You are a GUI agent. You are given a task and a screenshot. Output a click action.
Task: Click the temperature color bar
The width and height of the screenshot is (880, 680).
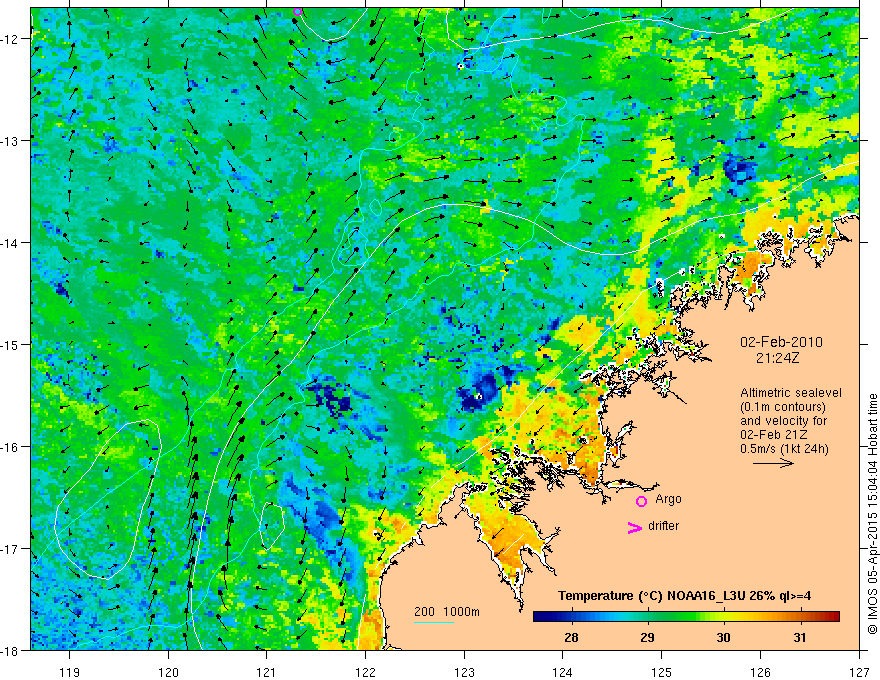[x=686, y=617]
